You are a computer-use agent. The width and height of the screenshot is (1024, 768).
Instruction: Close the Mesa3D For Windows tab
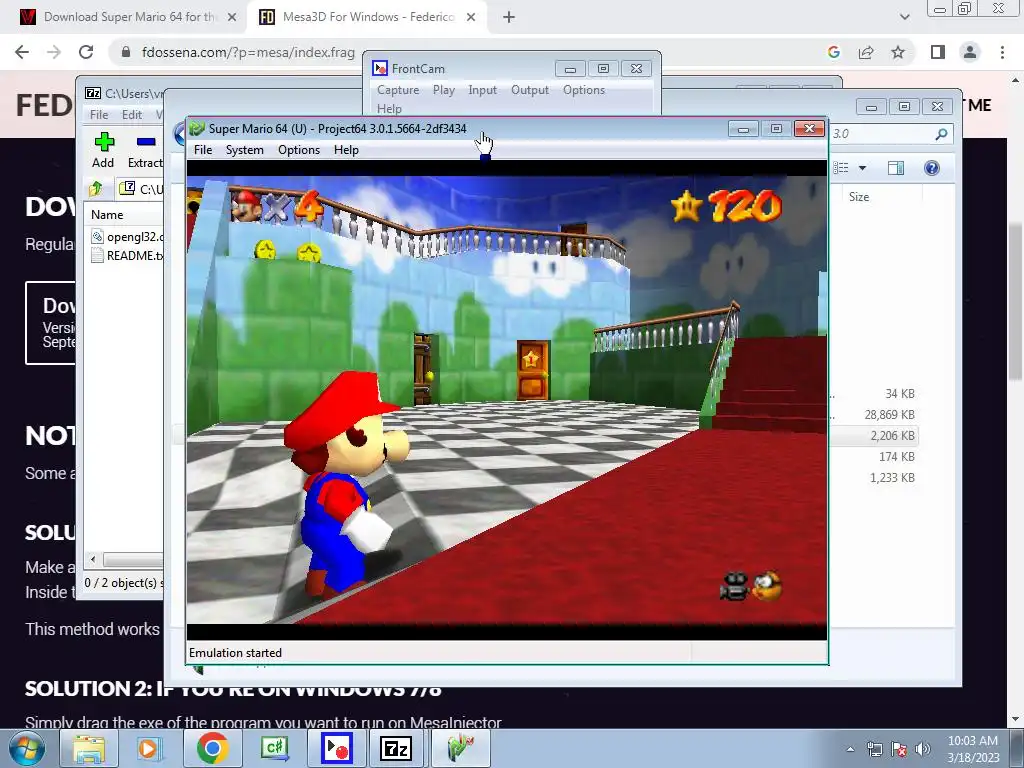click(471, 17)
